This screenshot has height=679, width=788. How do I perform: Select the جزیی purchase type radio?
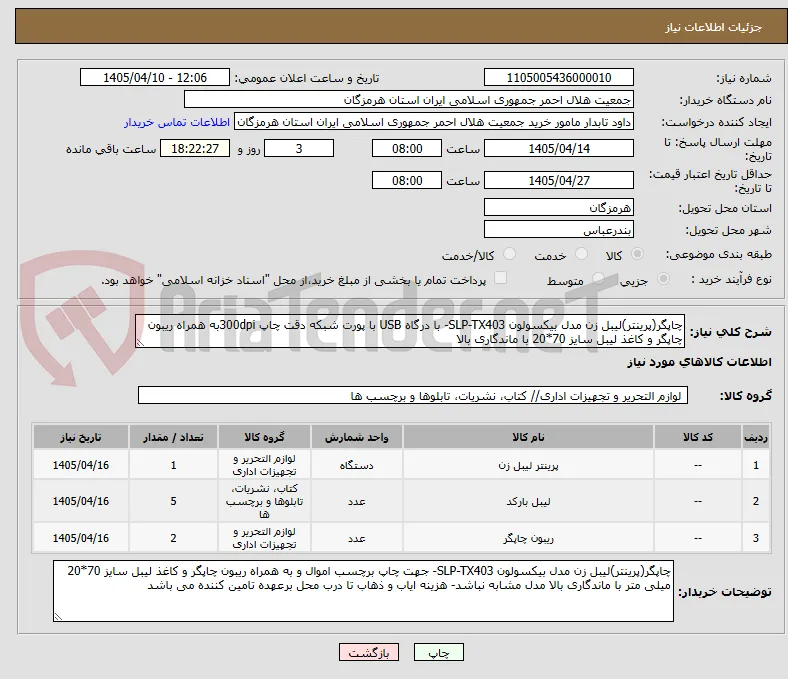point(663,278)
